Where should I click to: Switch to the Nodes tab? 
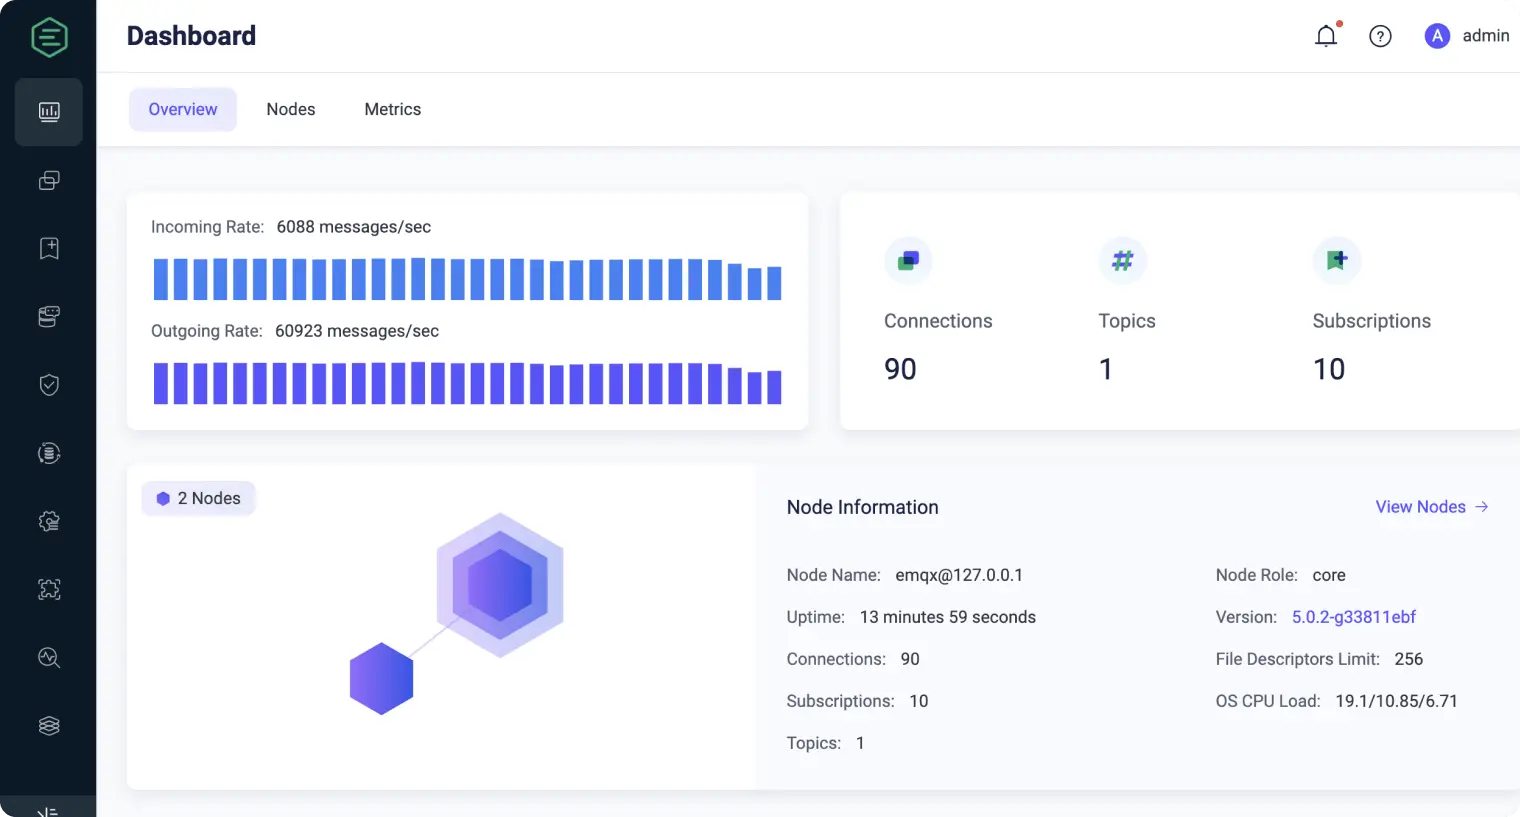290,109
